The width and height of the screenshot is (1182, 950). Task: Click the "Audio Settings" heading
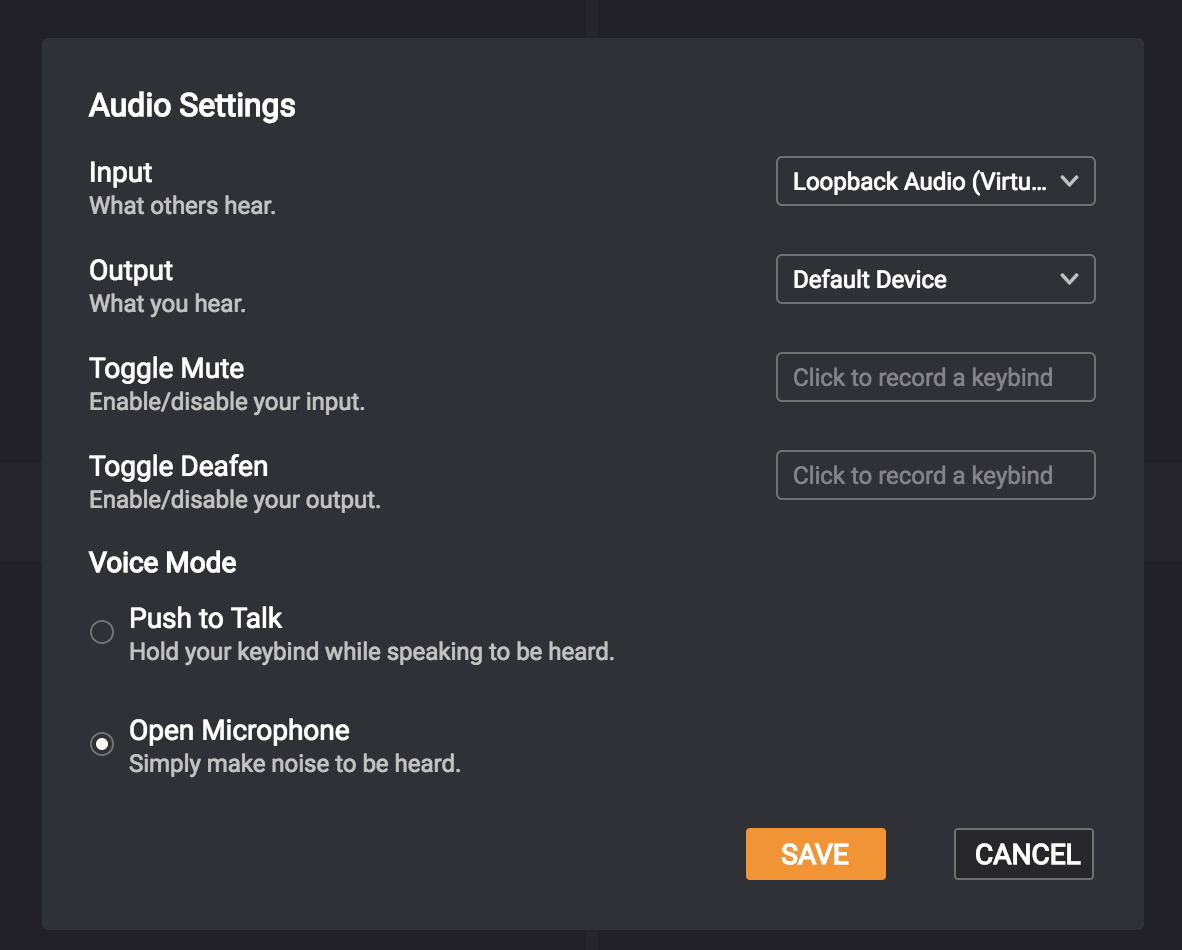(192, 105)
